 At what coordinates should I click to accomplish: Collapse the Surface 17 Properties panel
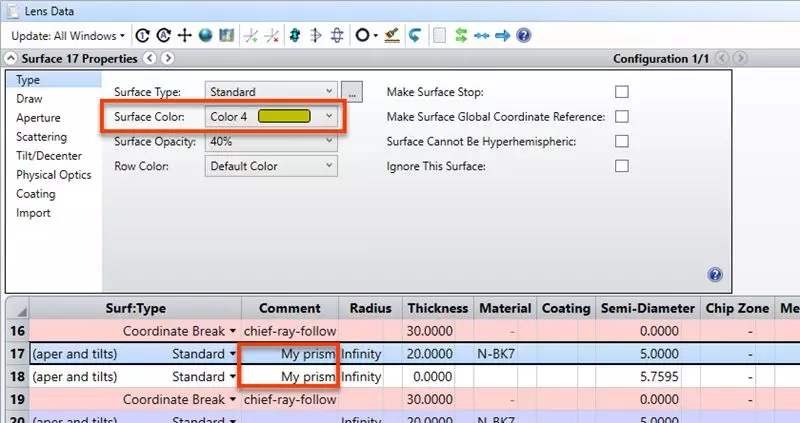[x=10, y=58]
